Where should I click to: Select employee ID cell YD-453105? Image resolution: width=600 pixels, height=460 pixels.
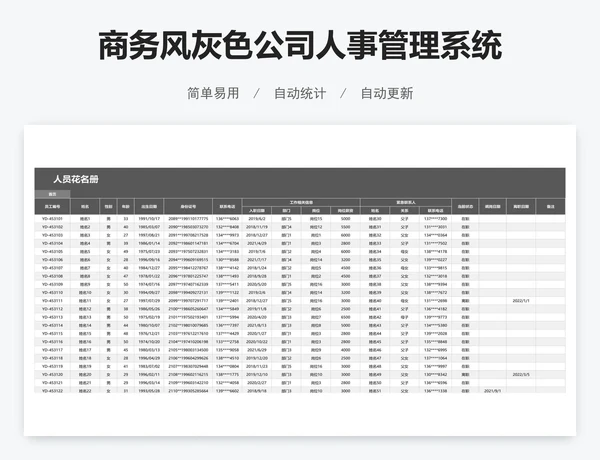[52, 252]
